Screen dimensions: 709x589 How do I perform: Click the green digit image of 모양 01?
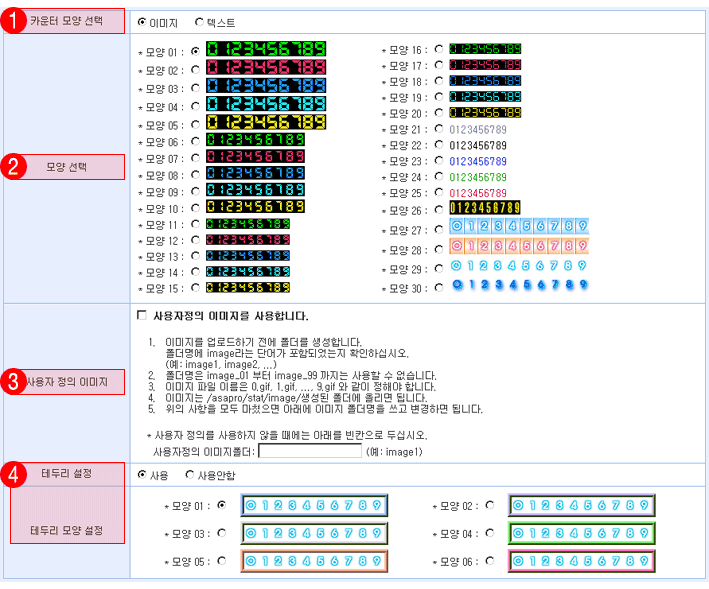point(265,49)
